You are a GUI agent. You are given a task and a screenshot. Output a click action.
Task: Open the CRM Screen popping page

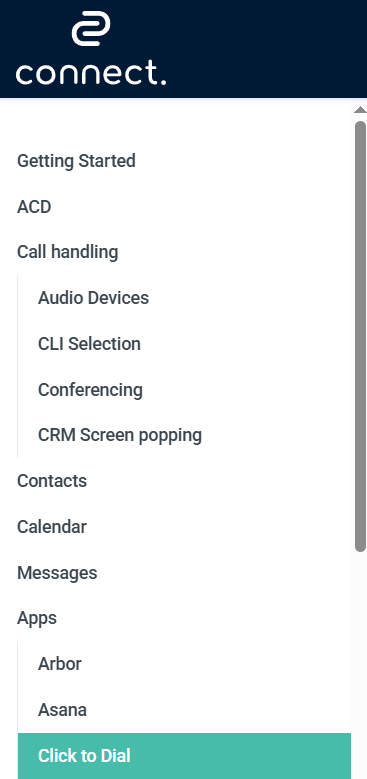pos(120,435)
